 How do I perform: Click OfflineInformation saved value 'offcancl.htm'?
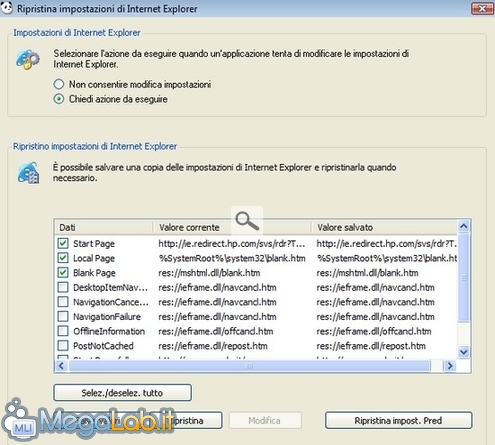[374, 331]
